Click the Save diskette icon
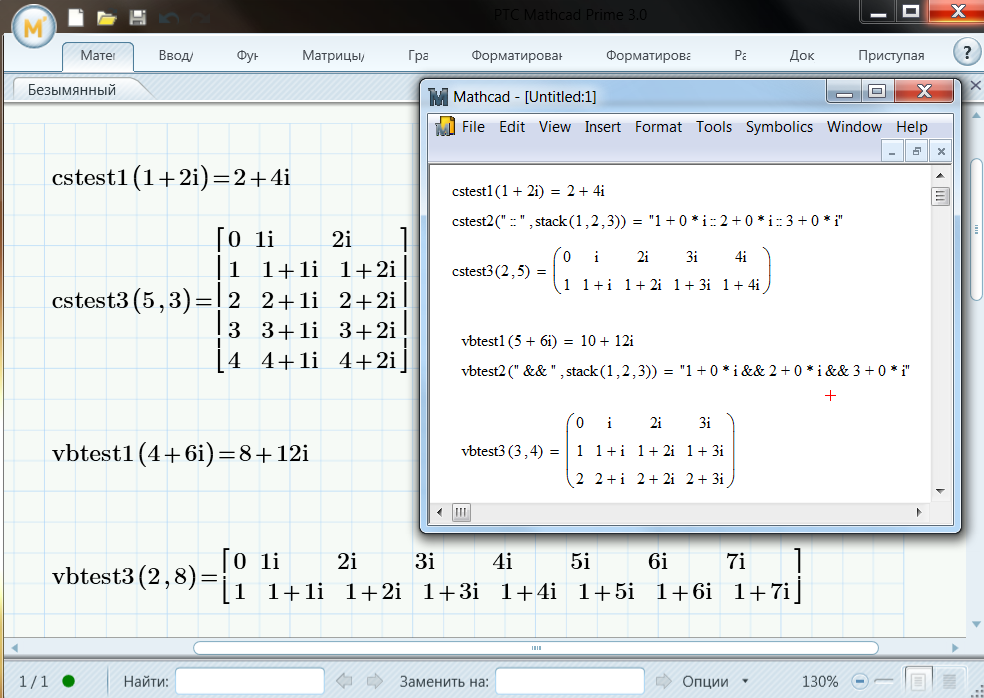 click(138, 17)
